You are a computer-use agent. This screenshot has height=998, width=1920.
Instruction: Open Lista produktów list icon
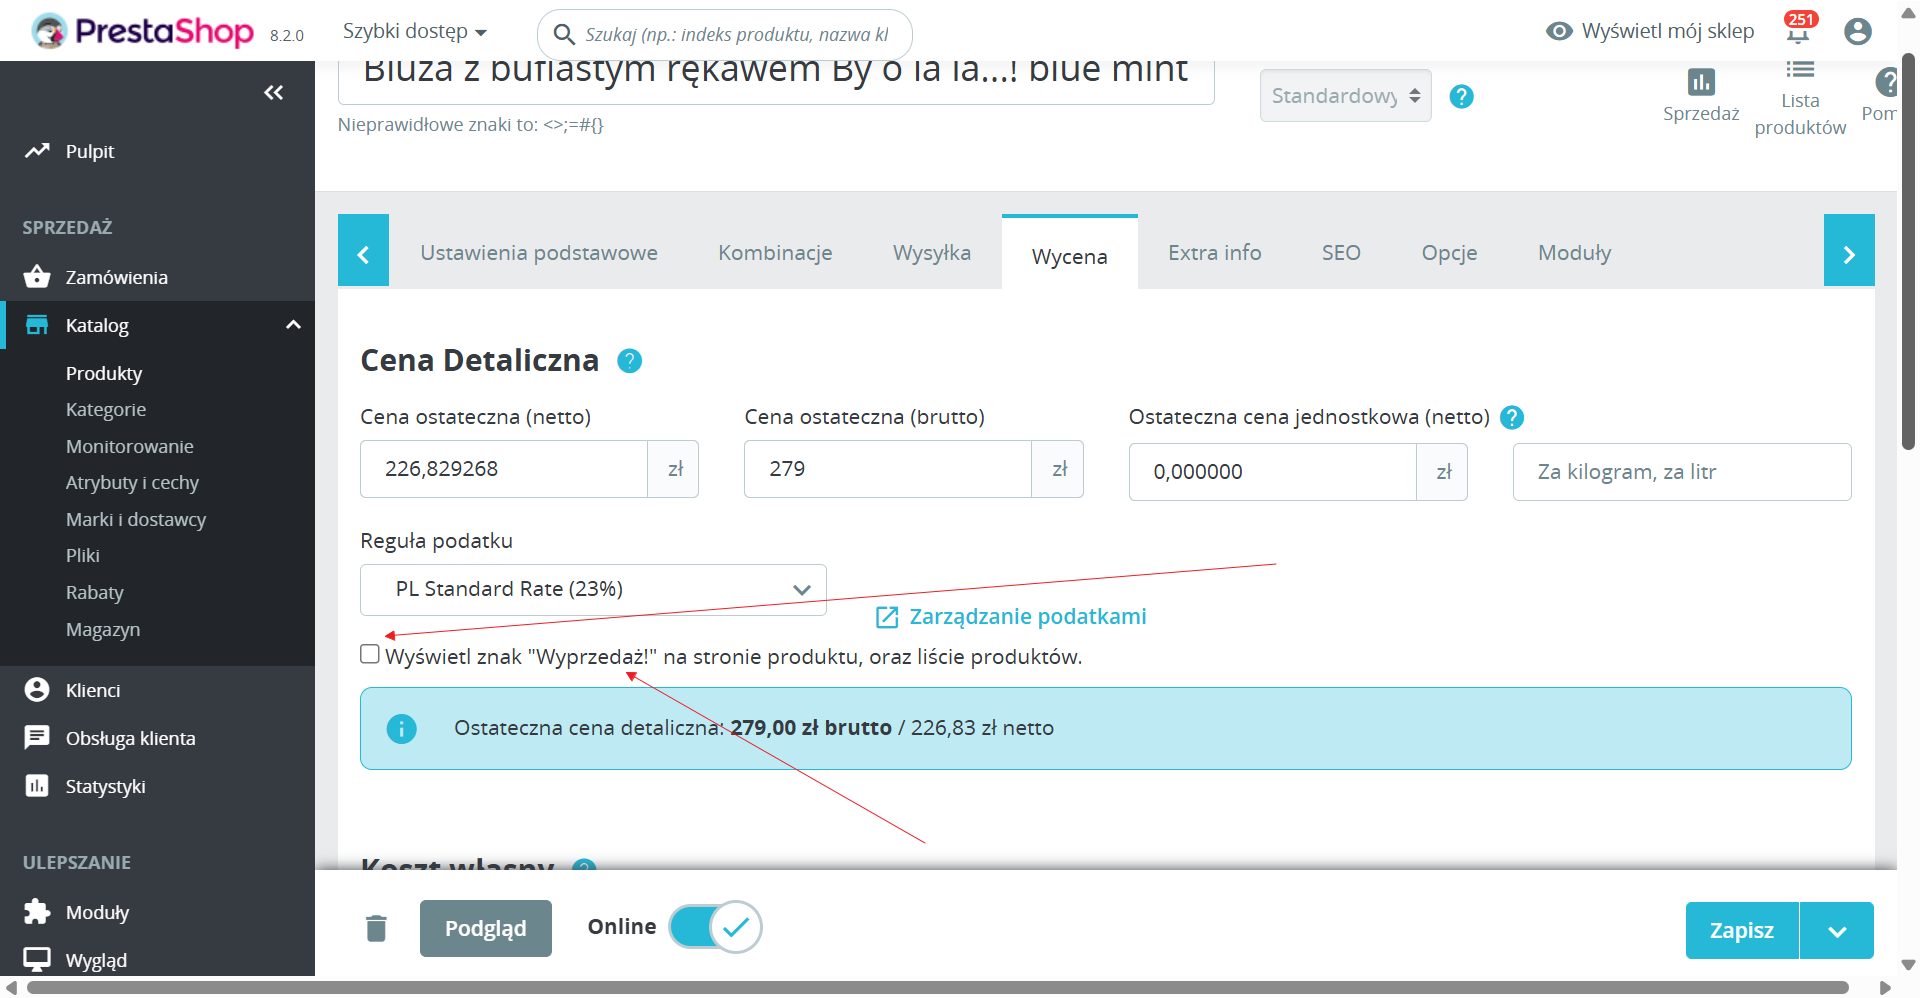1800,70
